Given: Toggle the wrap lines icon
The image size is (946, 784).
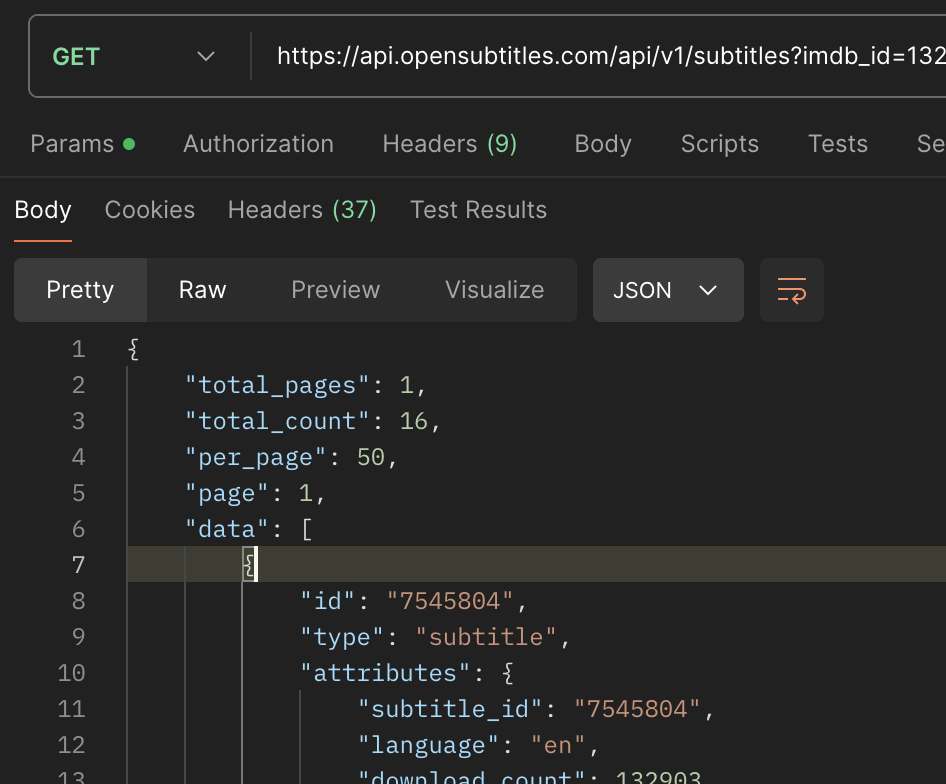Looking at the screenshot, I should (791, 290).
